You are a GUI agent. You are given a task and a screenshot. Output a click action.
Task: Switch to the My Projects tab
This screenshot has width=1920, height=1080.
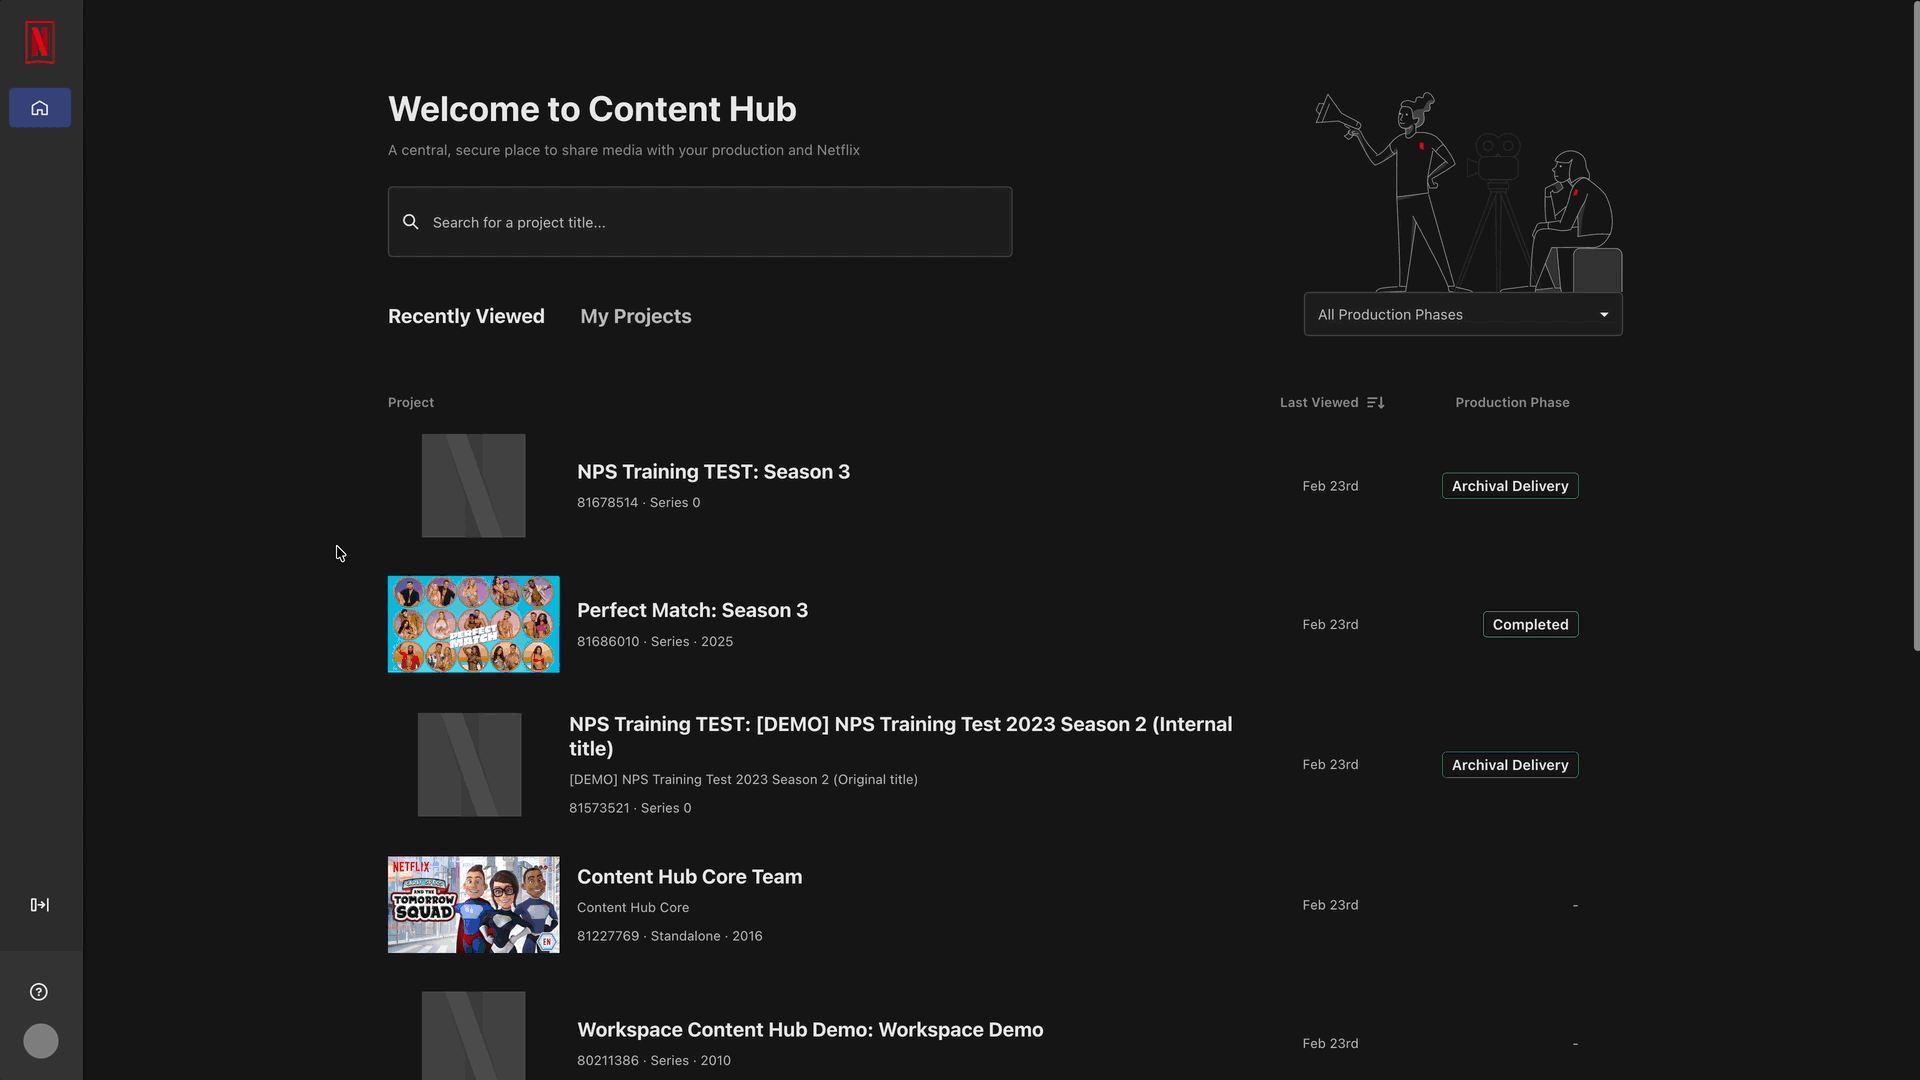[636, 316]
